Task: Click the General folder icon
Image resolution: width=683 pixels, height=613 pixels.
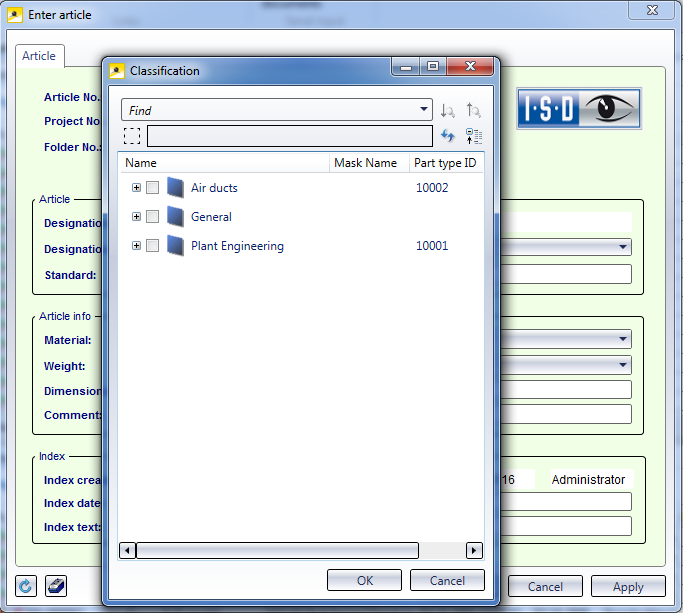Action: [176, 217]
